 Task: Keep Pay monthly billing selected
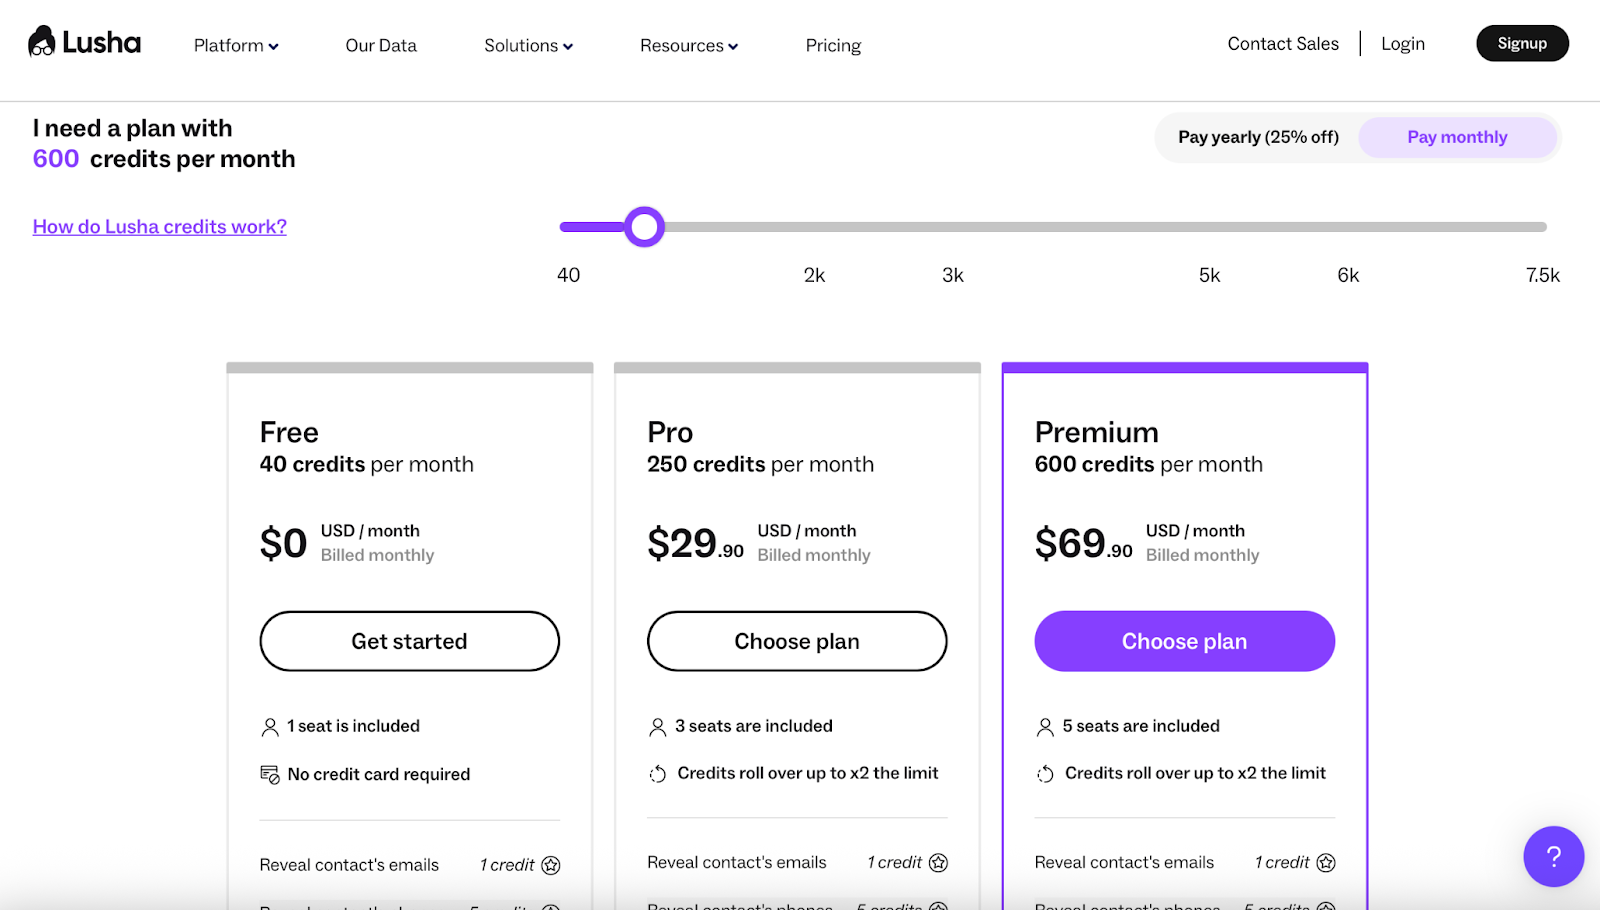tap(1456, 137)
